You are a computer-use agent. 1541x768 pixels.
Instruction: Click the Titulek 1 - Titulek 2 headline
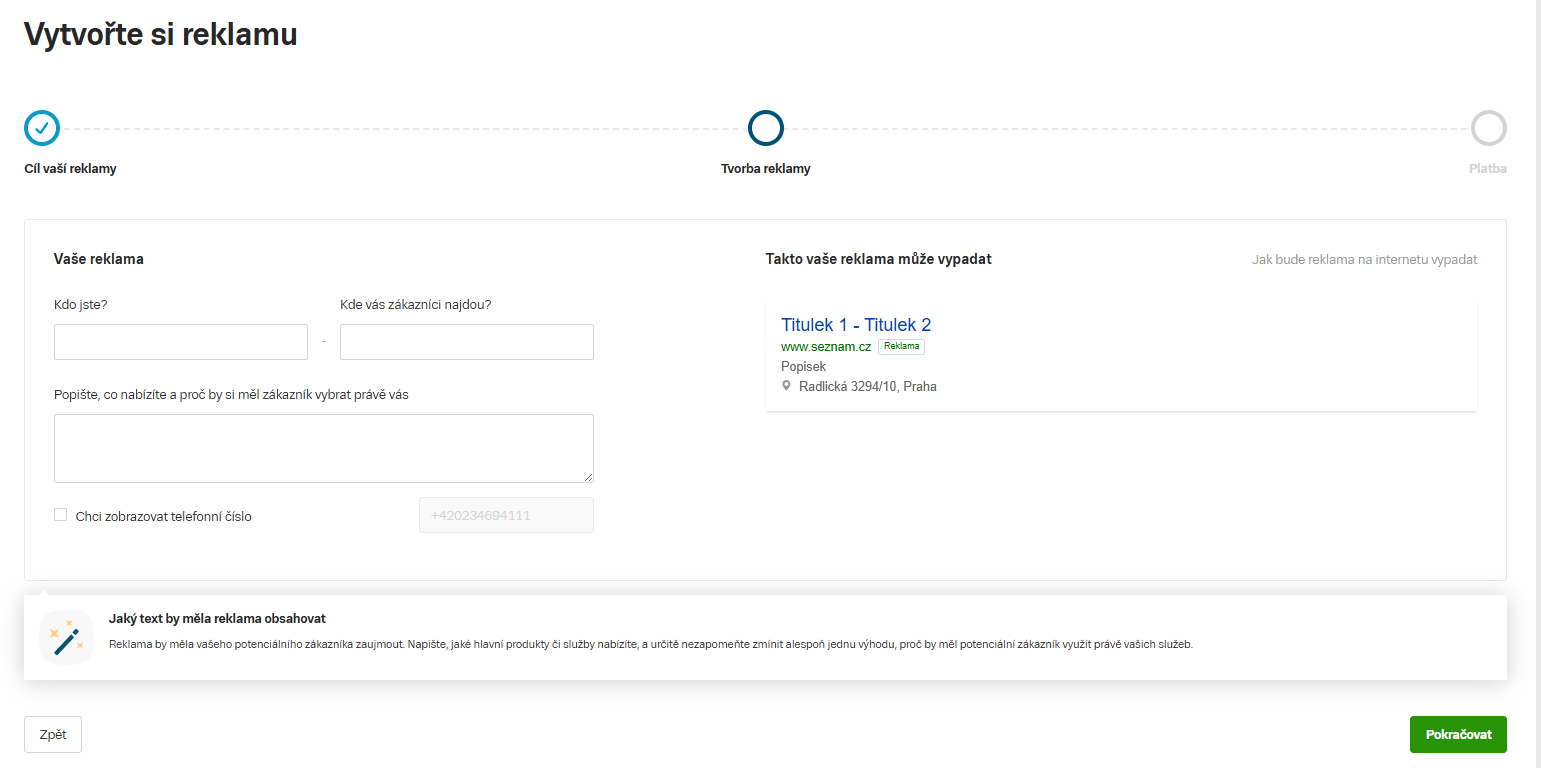point(855,325)
